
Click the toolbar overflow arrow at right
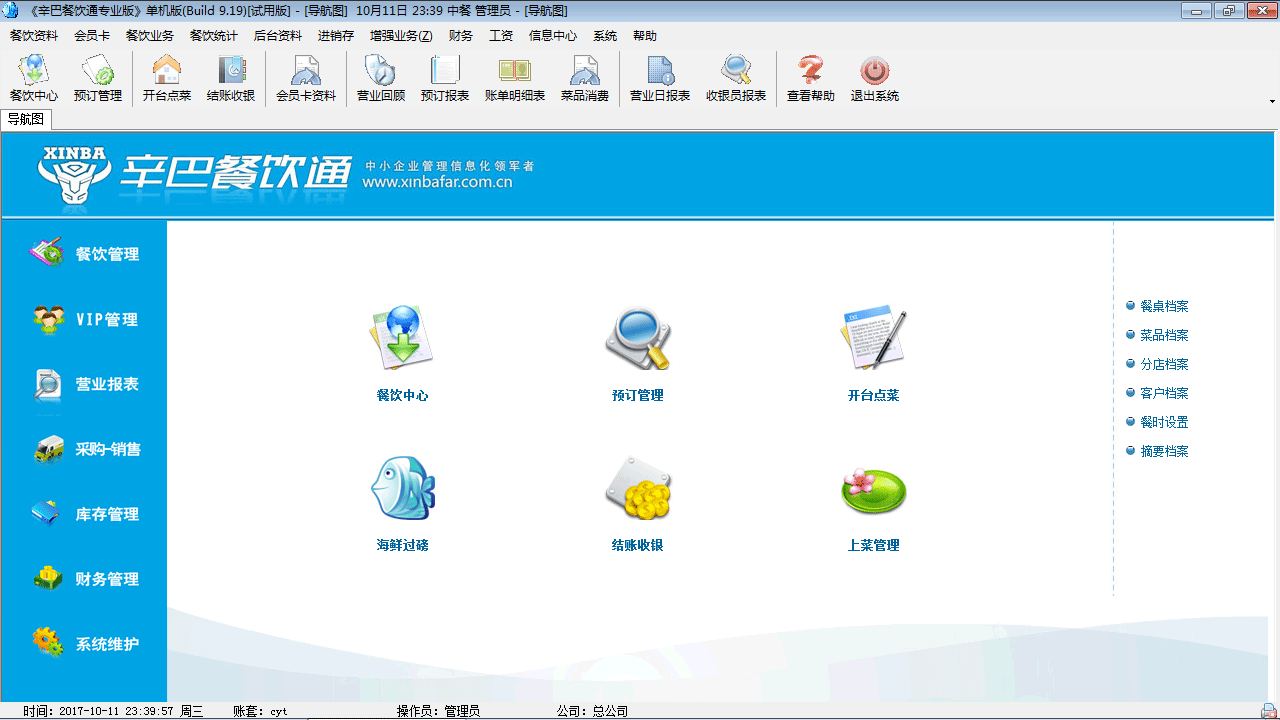point(1272,101)
